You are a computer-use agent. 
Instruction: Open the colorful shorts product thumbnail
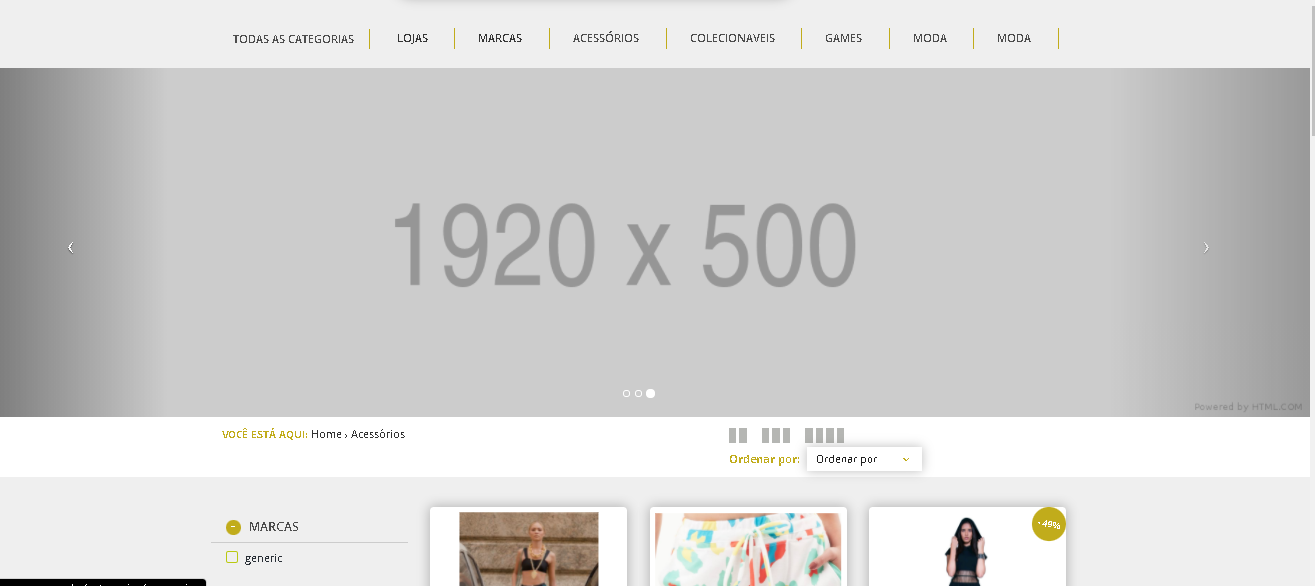tap(748, 549)
